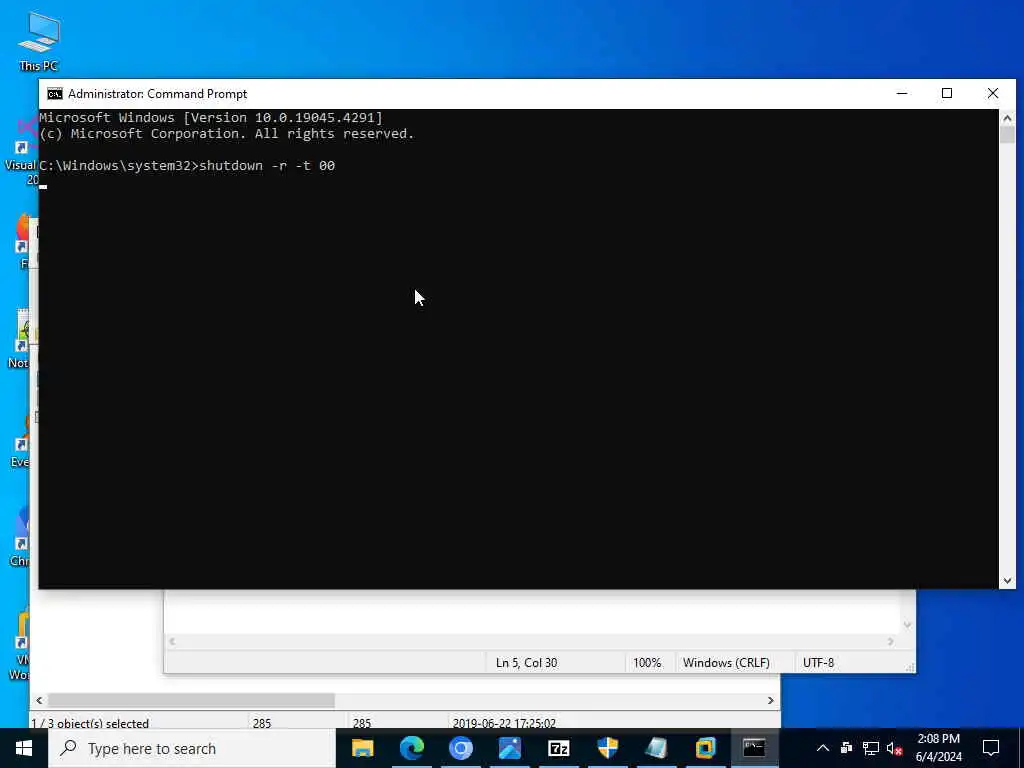The width and height of the screenshot is (1024, 768).
Task: Click the Ln 5, Col 30 status in Notepad
Action: coord(526,662)
